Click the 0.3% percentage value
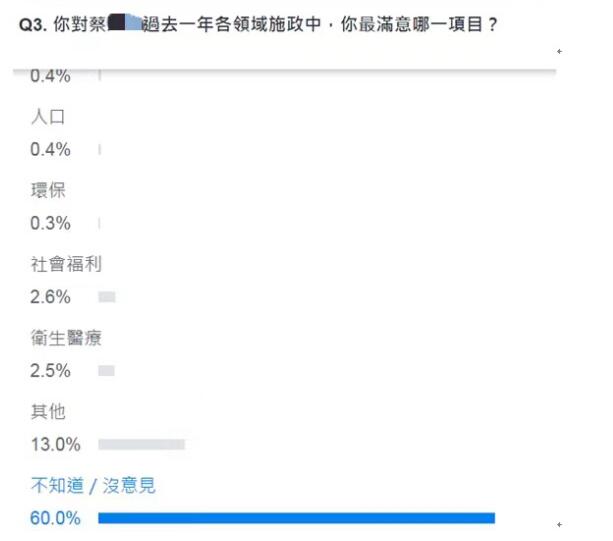Image resolution: width=613 pixels, height=541 pixels. tap(51, 223)
